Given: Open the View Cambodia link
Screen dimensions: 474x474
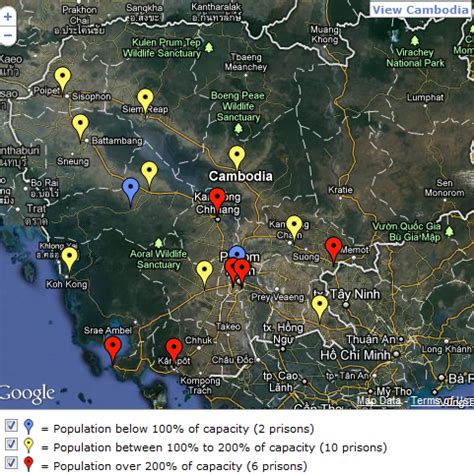Looking at the screenshot, I should (420, 10).
